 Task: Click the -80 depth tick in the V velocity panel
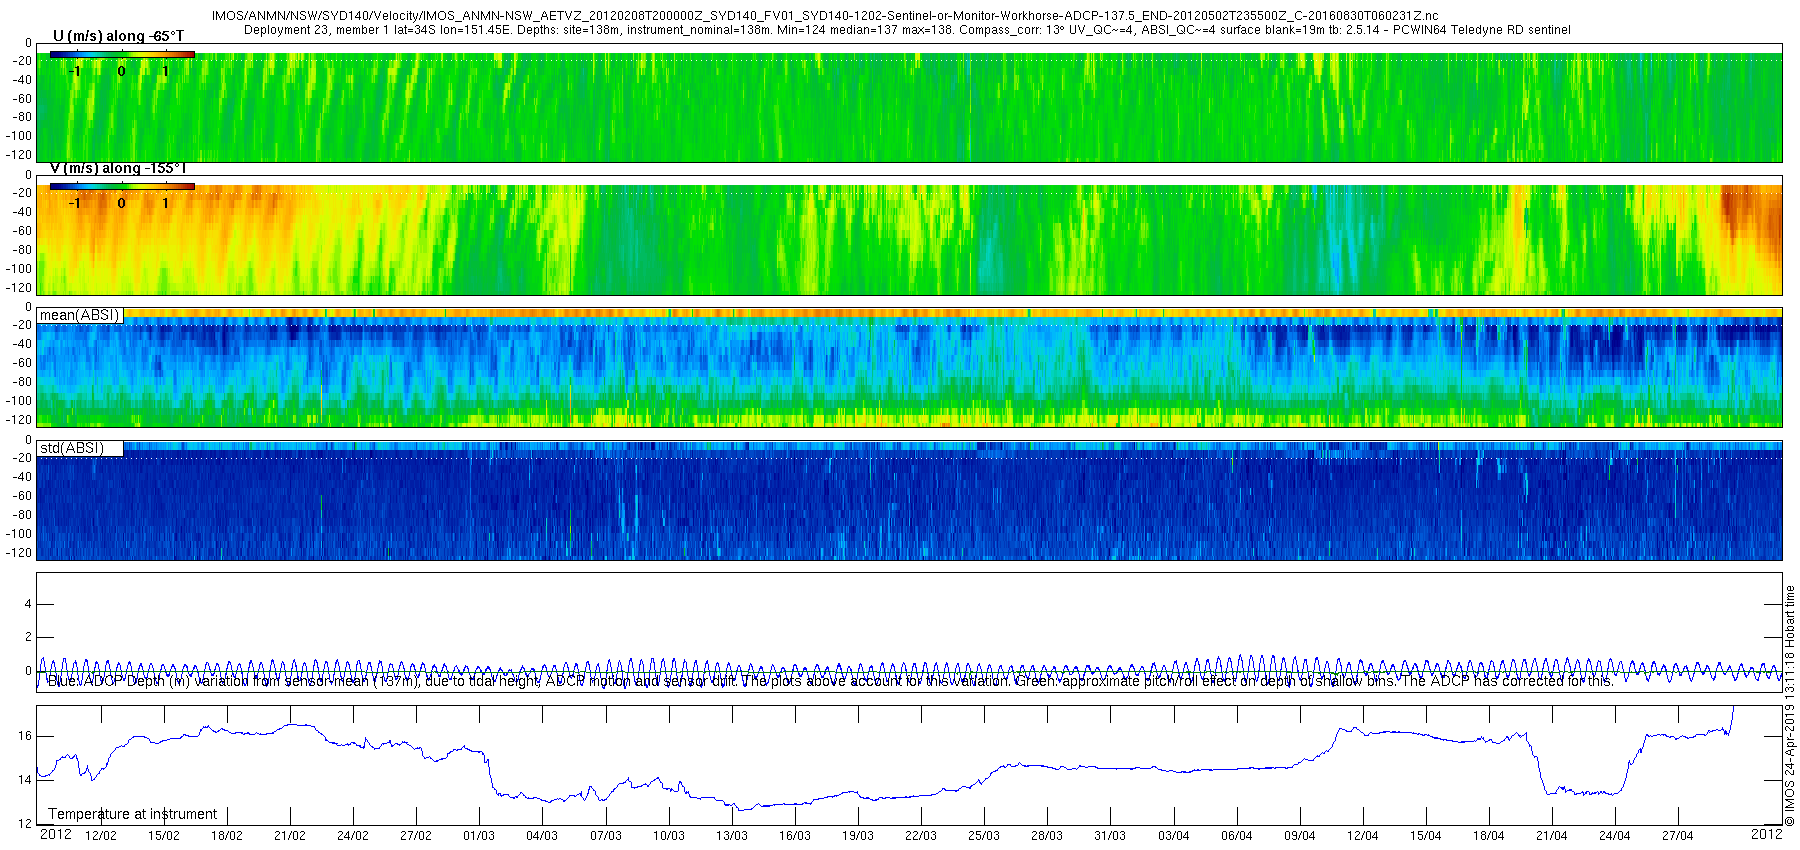[22, 250]
